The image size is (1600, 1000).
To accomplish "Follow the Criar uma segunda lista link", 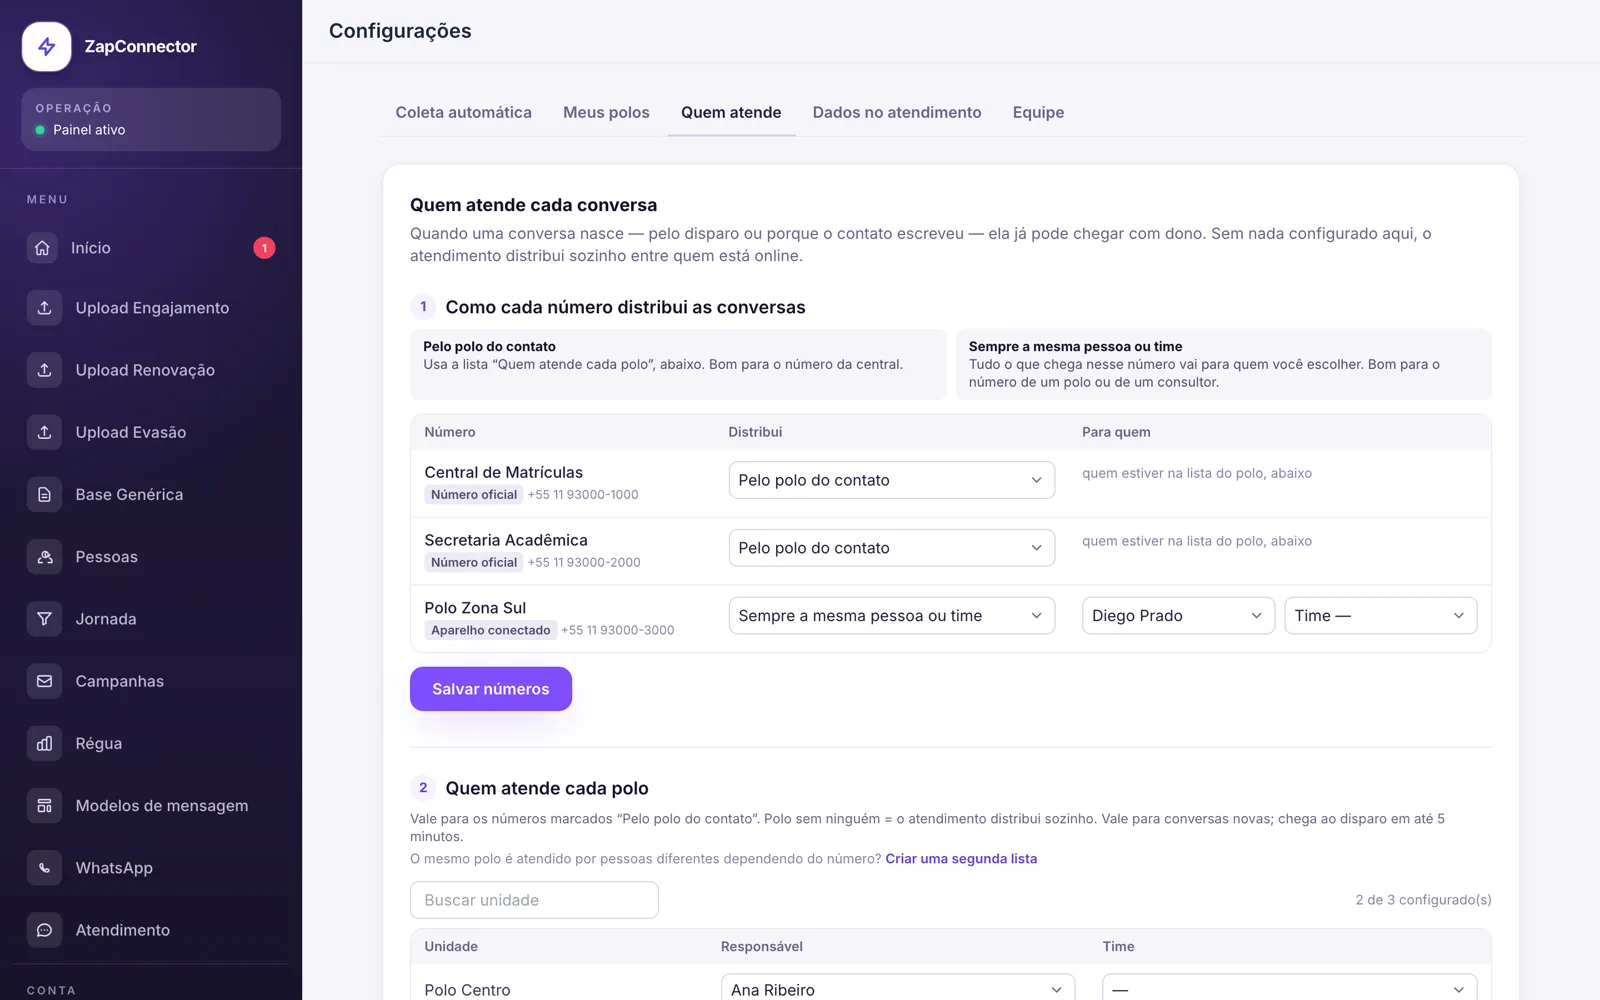I will pyautogui.click(x=961, y=859).
